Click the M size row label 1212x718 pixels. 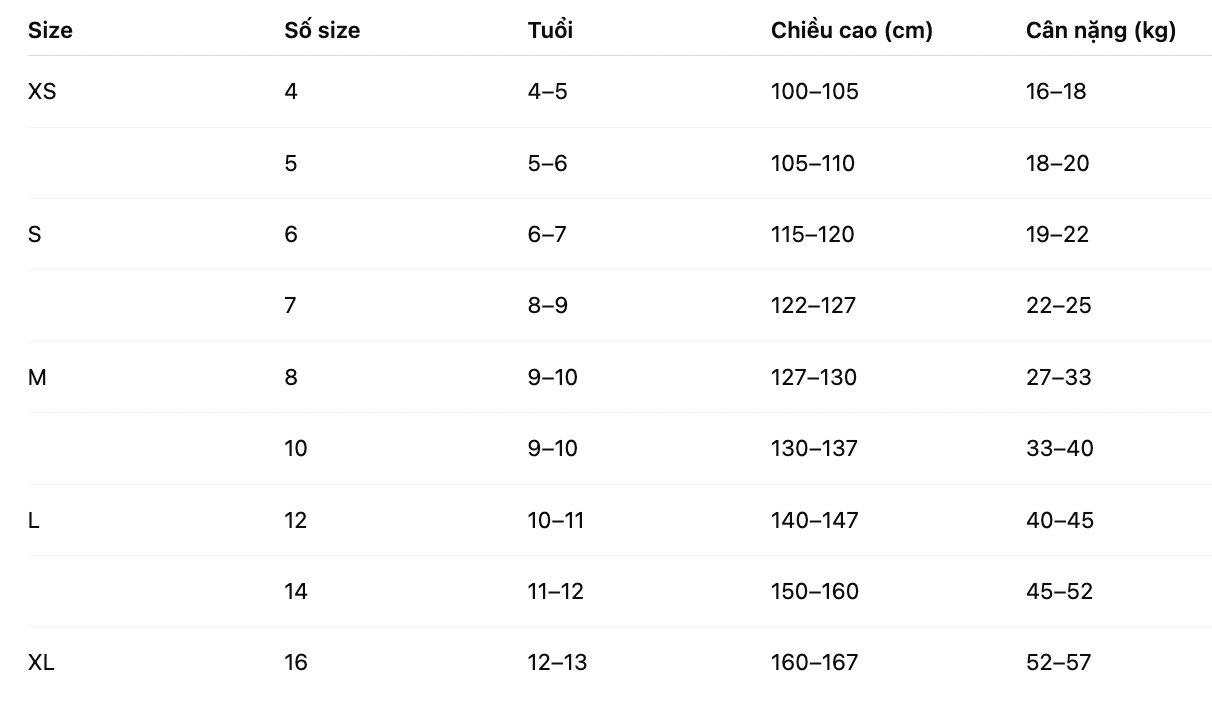(x=37, y=378)
